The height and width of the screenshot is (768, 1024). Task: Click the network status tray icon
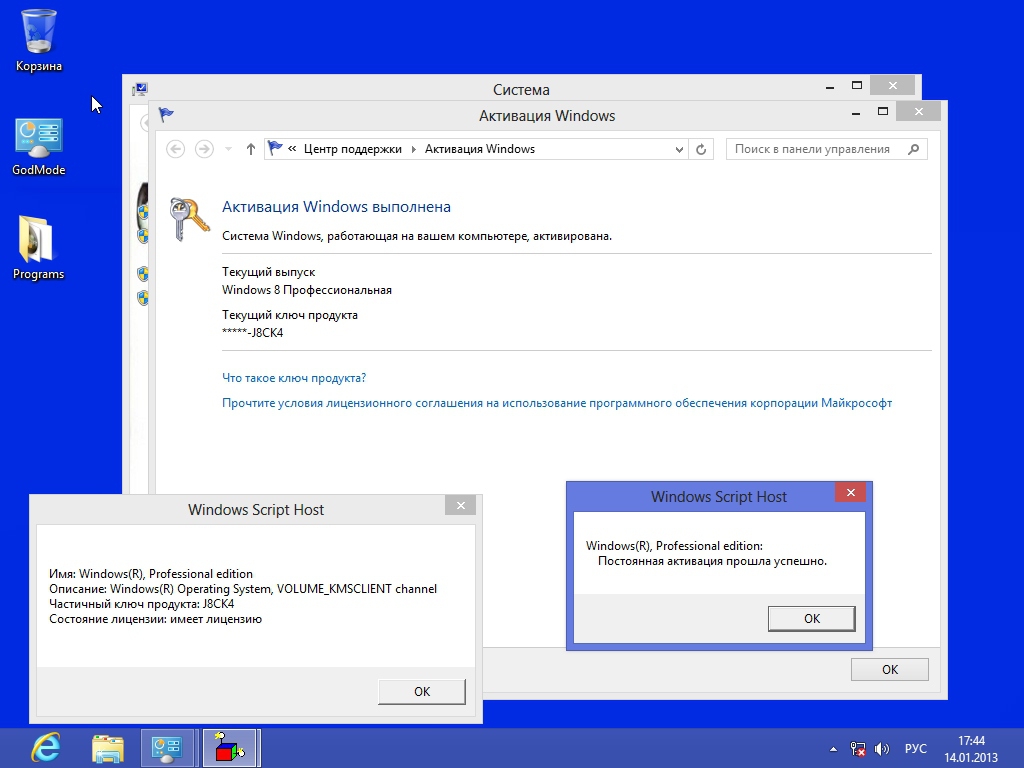(x=857, y=749)
